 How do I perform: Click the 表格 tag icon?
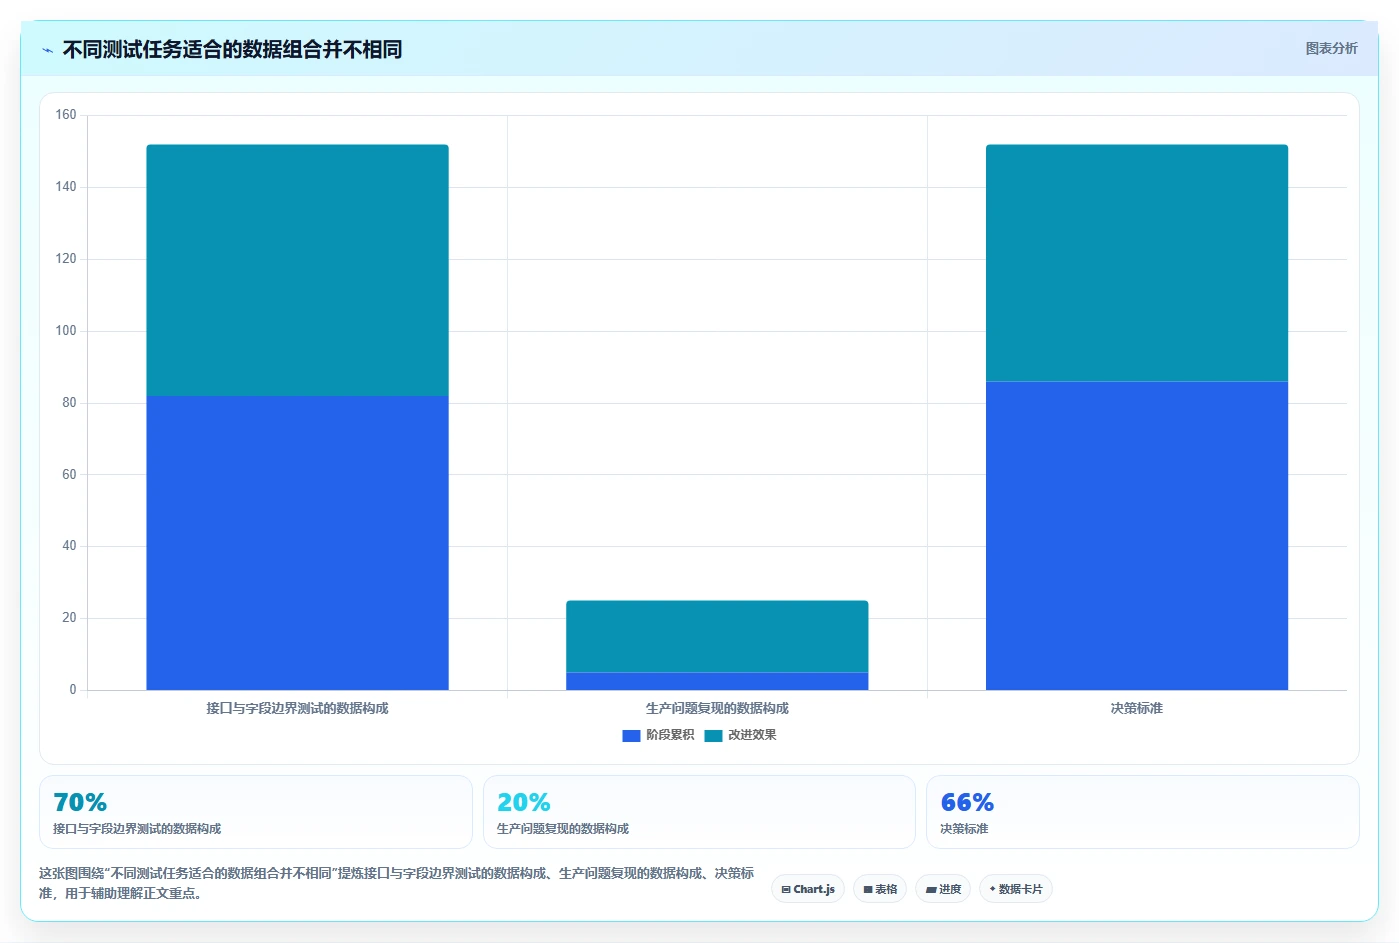pos(868,889)
